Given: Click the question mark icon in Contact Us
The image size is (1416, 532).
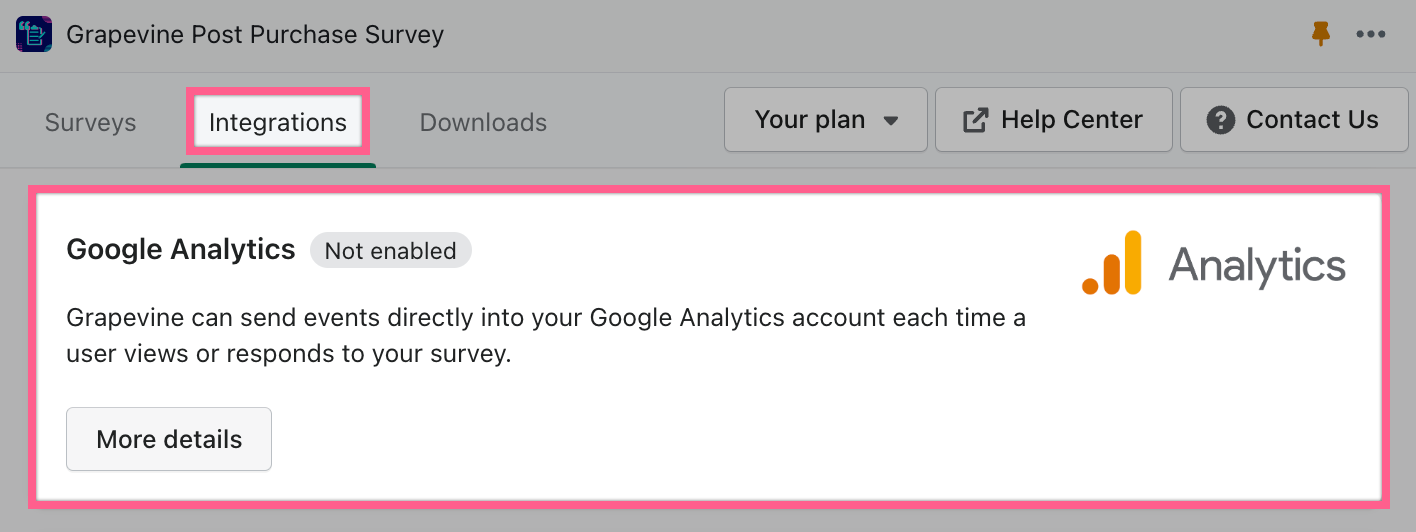Looking at the screenshot, I should coord(1220,120).
